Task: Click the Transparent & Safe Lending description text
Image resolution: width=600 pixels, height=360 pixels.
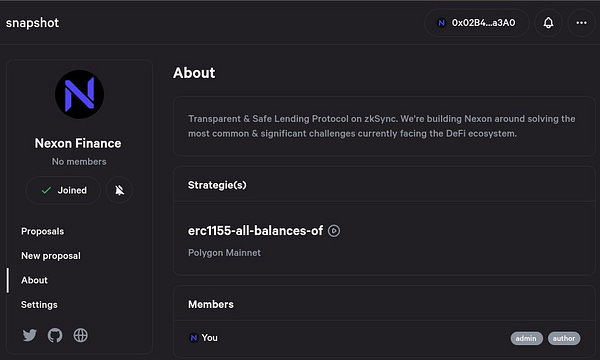Action: [382, 126]
